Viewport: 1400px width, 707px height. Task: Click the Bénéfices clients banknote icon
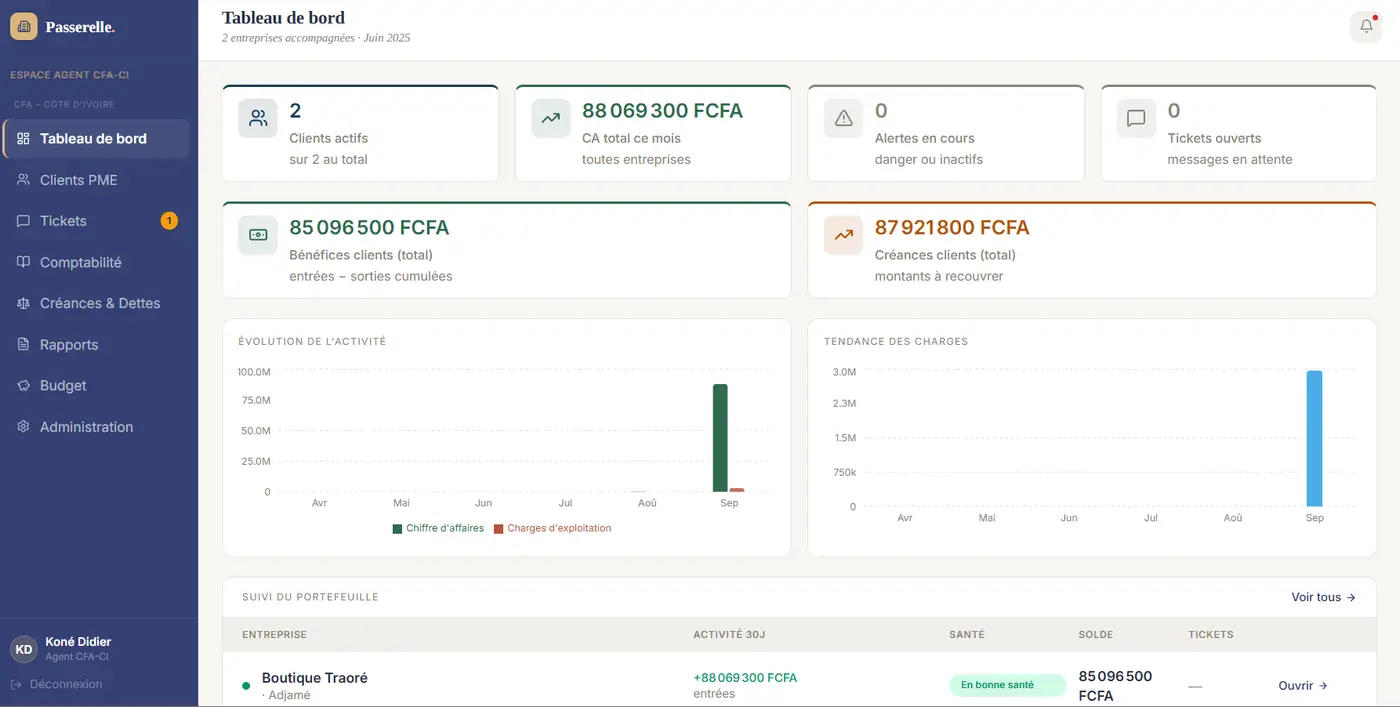tap(258, 235)
